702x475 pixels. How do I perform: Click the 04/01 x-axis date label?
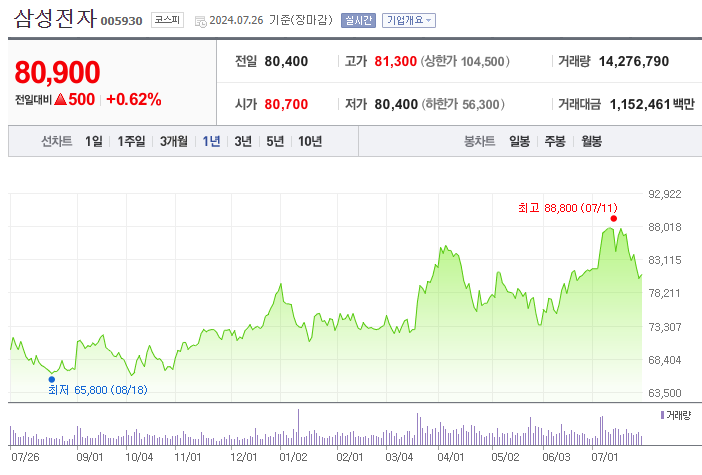click(x=450, y=457)
